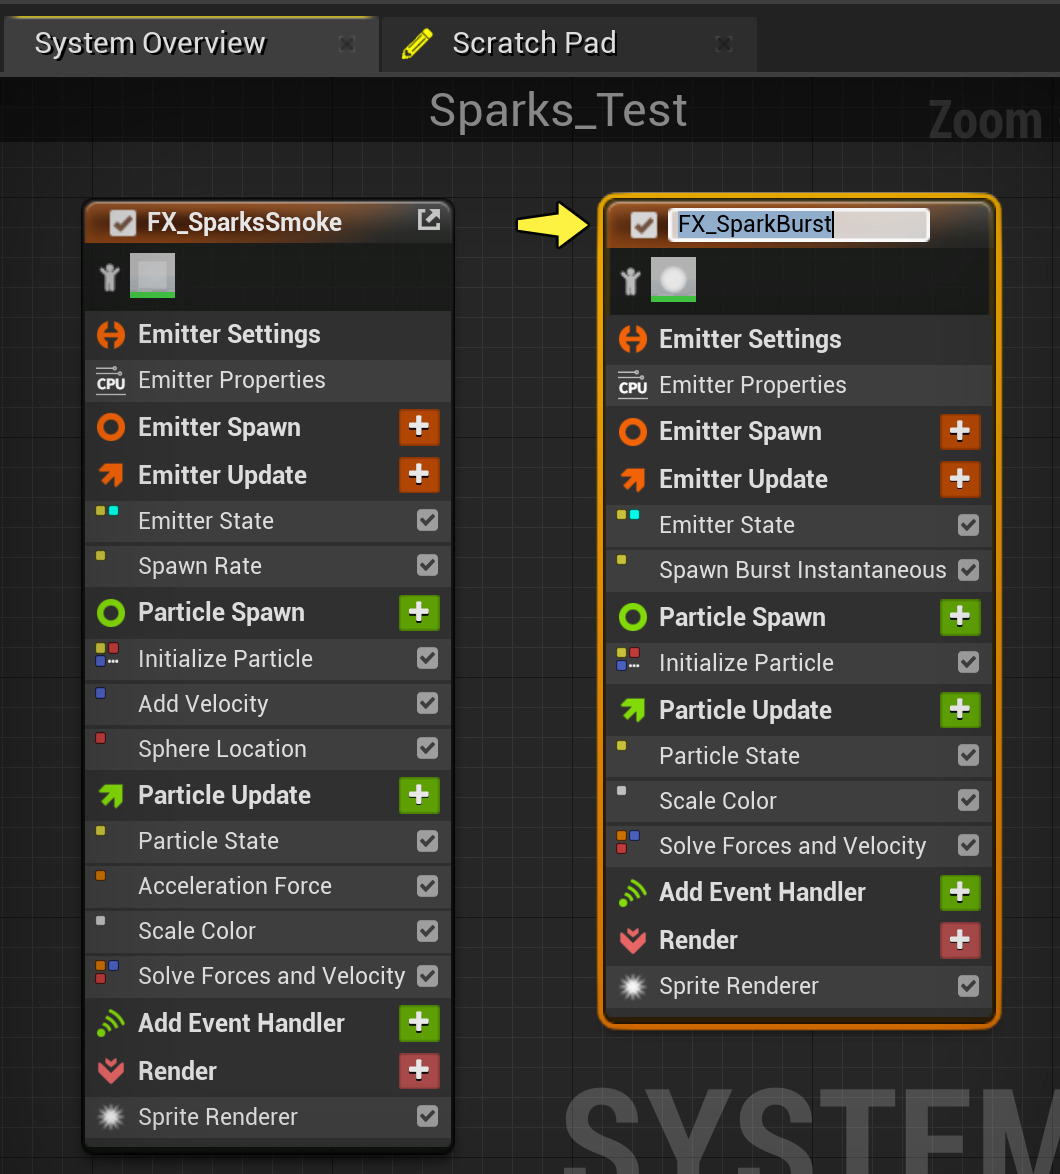Image resolution: width=1060 pixels, height=1174 pixels.
Task: Disable the FX_SparksSmoke emitter checkbox
Action: pyautogui.click(x=123, y=222)
